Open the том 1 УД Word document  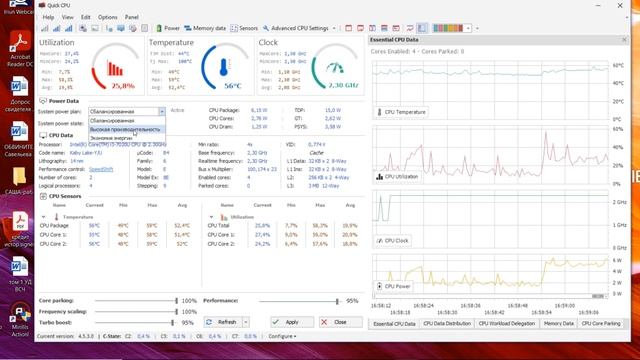[x=19, y=274]
